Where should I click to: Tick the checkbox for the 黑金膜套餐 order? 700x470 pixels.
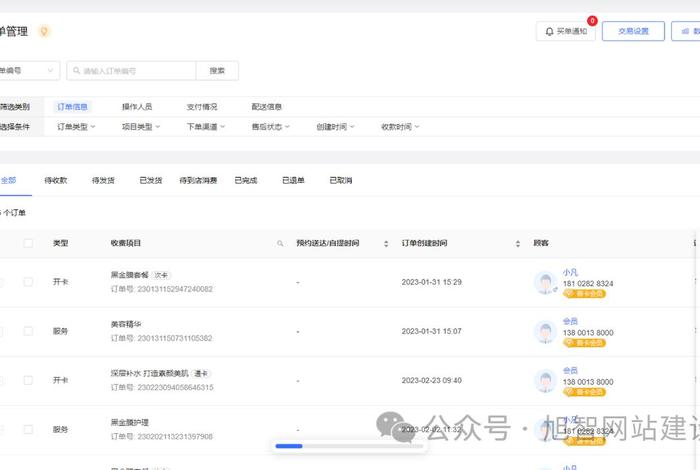(28, 282)
